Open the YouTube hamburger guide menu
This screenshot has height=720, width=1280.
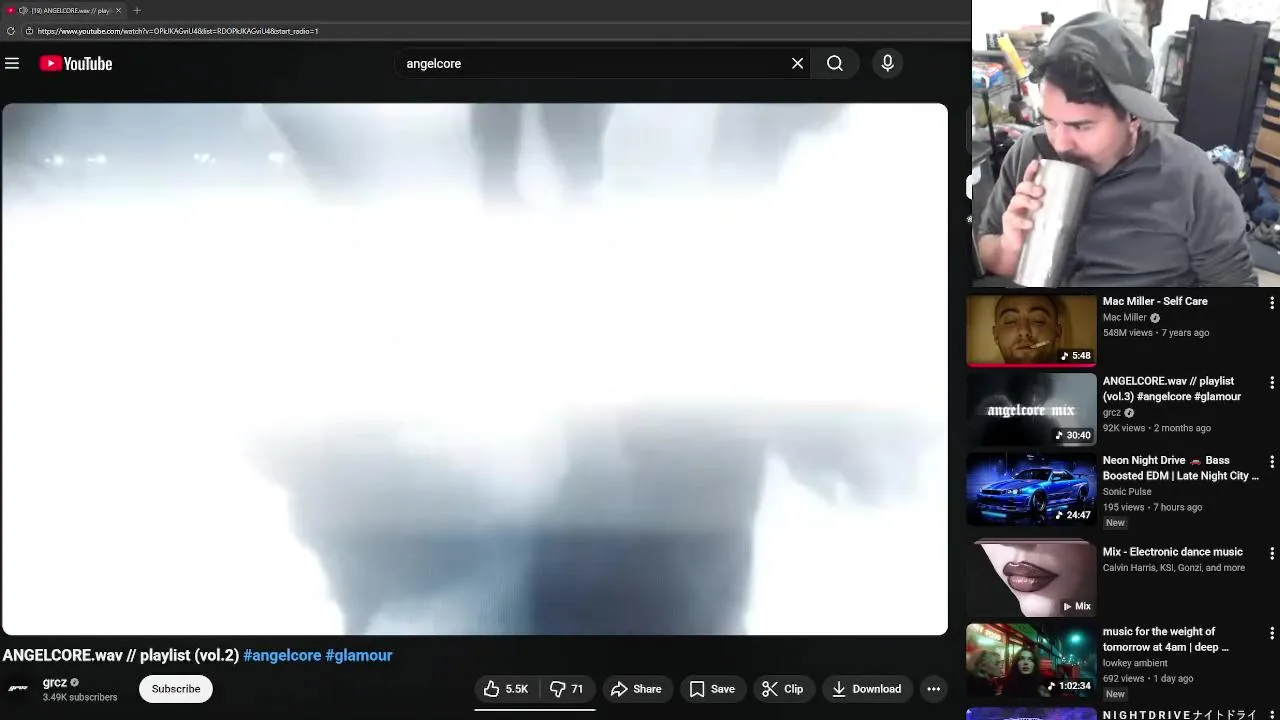12,63
